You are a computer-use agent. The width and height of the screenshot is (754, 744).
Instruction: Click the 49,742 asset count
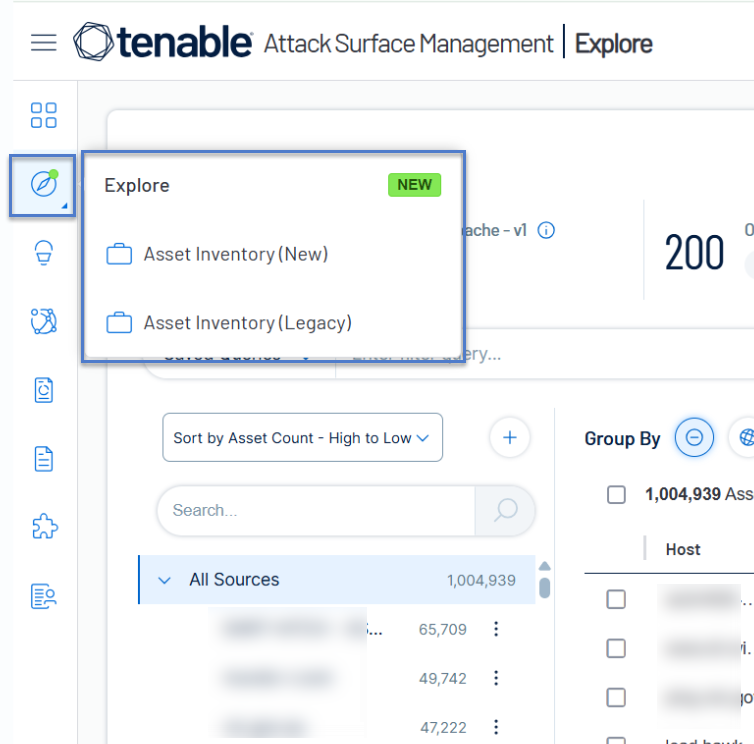[442, 679]
